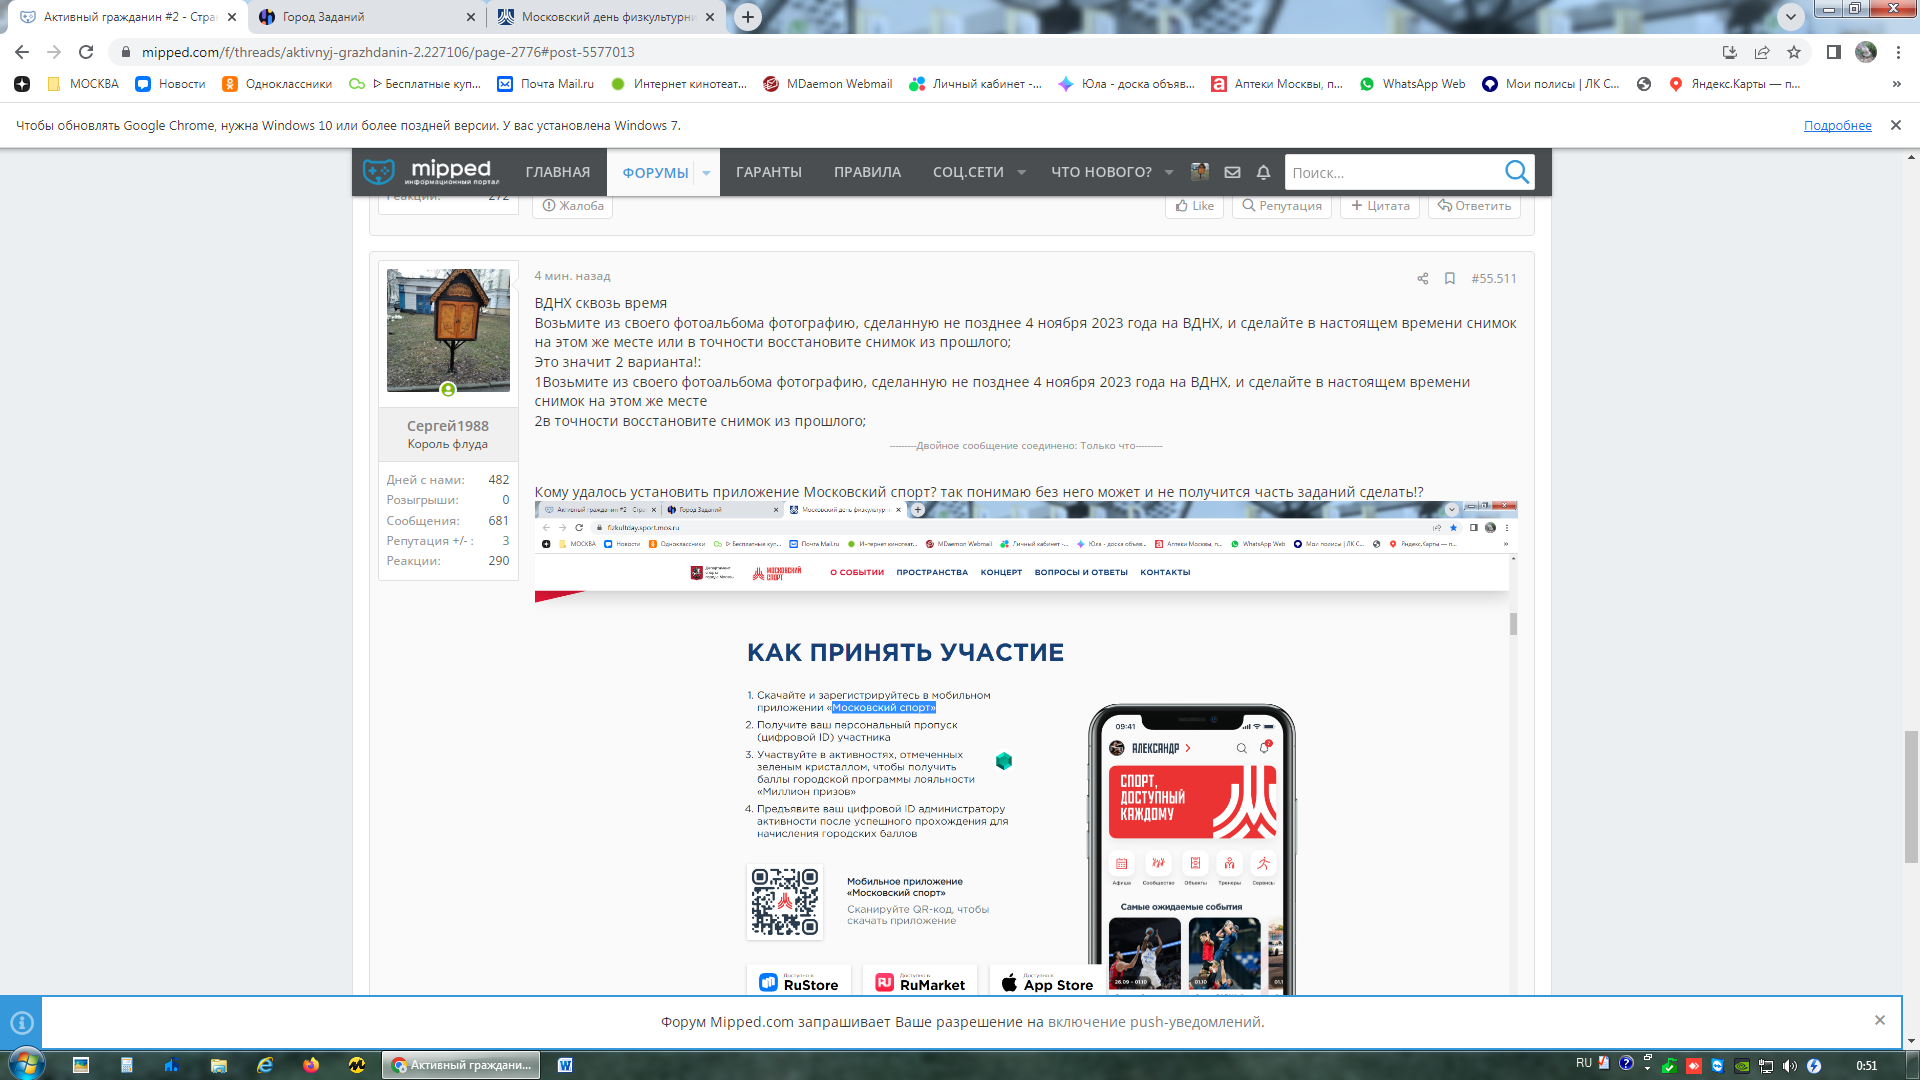Open private messages envelope icon

pyautogui.click(x=1232, y=172)
